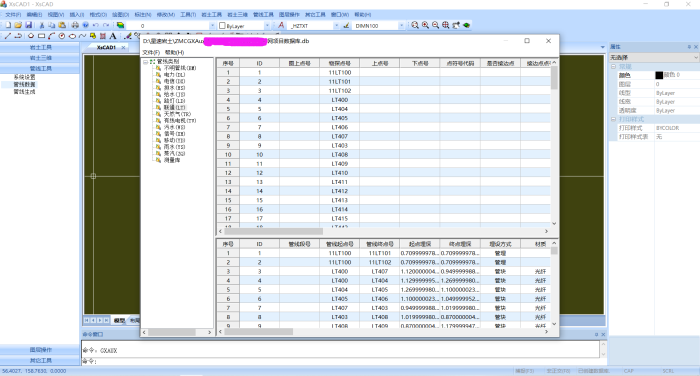
Task: Collapse the 管线类别 tree root node
Action: pyautogui.click(x=146, y=62)
